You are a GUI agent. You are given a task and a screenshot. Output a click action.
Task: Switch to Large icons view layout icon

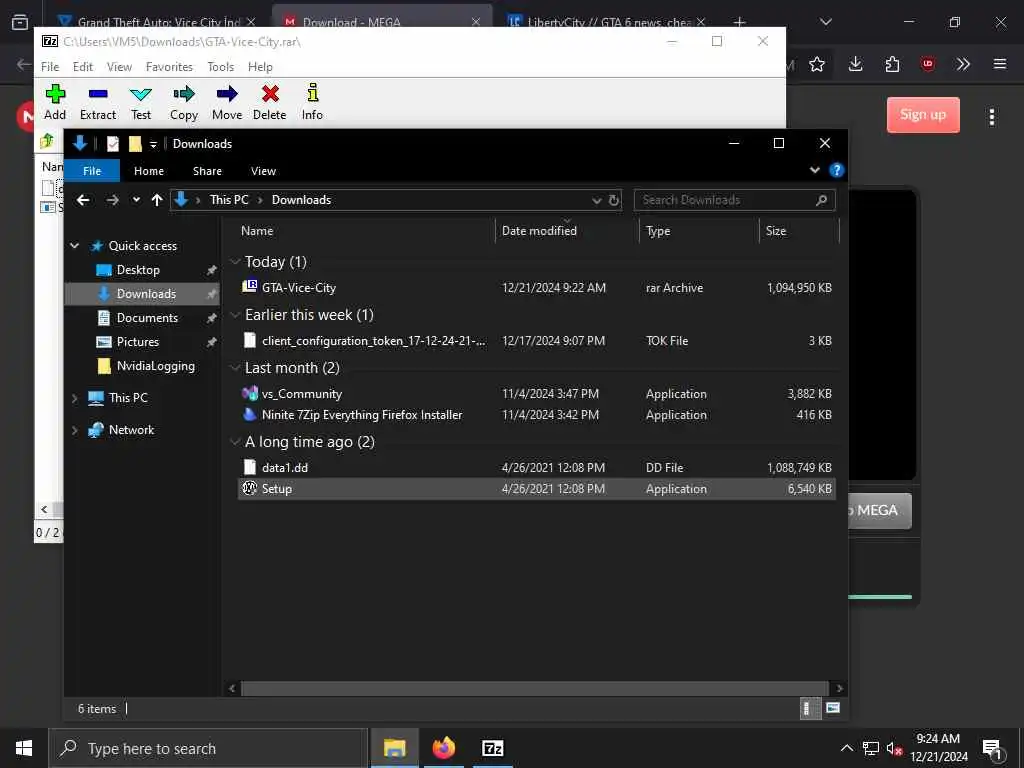point(833,709)
